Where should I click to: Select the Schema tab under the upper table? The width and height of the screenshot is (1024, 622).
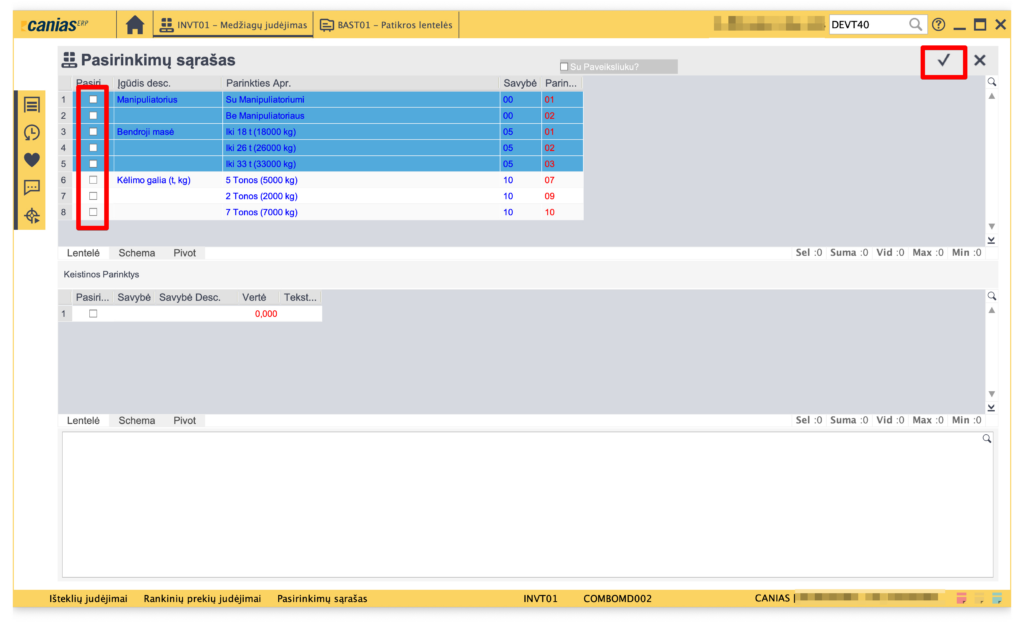coord(137,253)
